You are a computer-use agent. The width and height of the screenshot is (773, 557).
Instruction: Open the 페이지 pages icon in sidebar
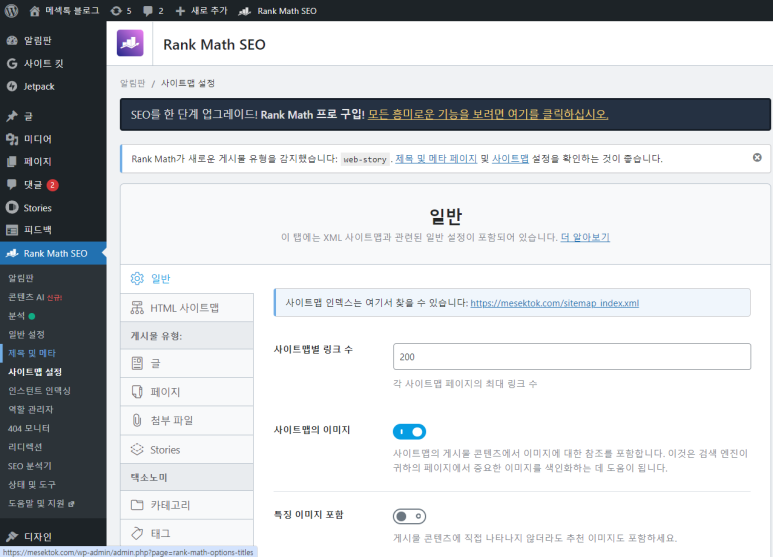(x=12, y=161)
